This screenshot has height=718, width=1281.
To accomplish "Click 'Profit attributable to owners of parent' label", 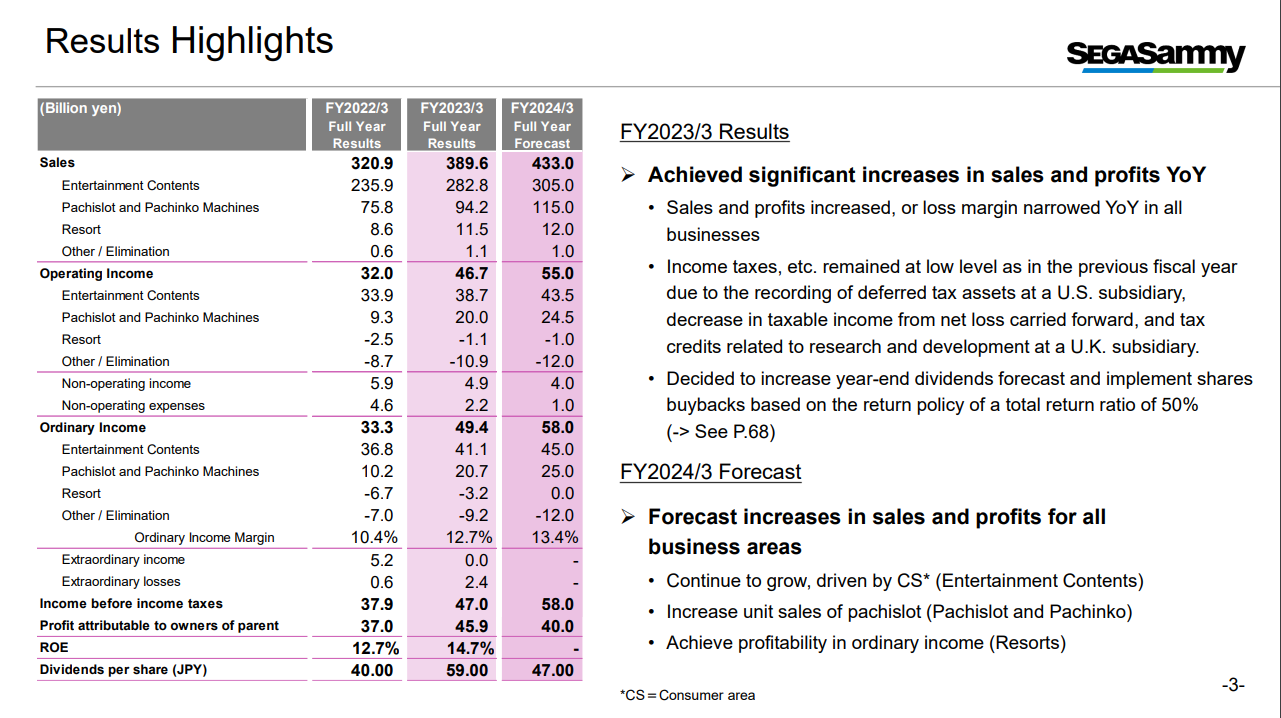I will pos(159,625).
